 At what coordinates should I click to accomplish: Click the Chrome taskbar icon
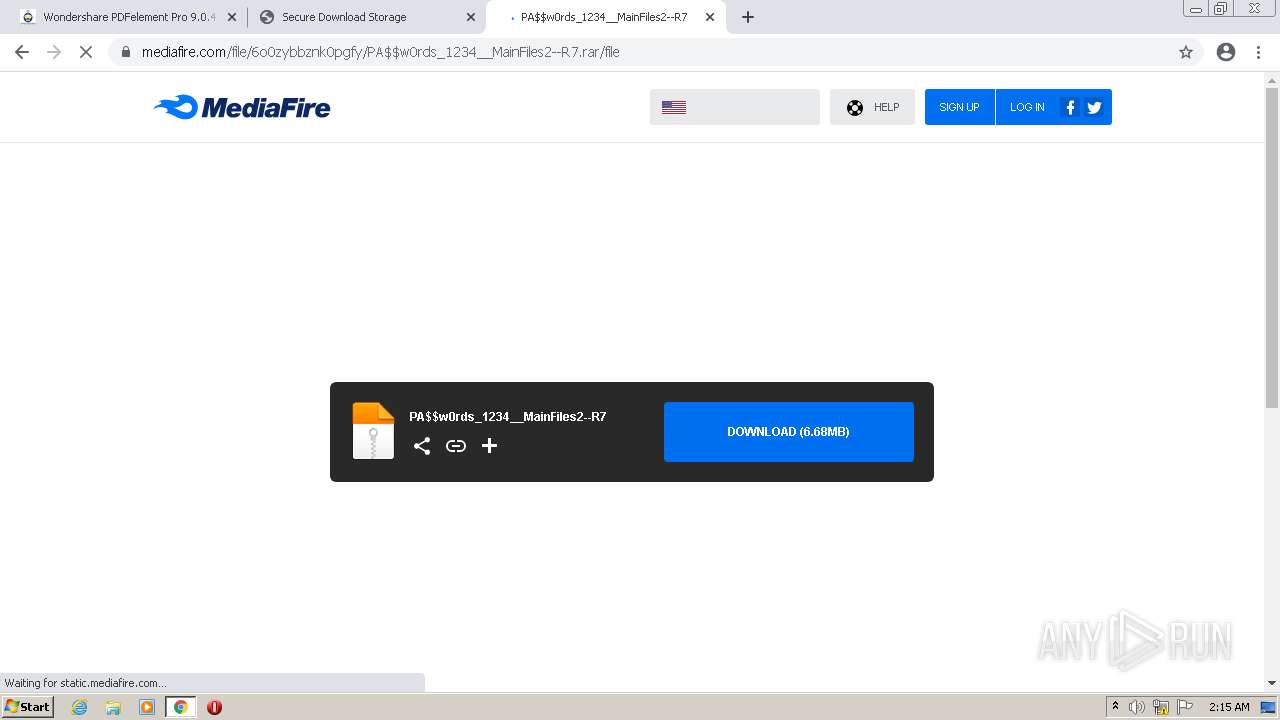click(181, 707)
